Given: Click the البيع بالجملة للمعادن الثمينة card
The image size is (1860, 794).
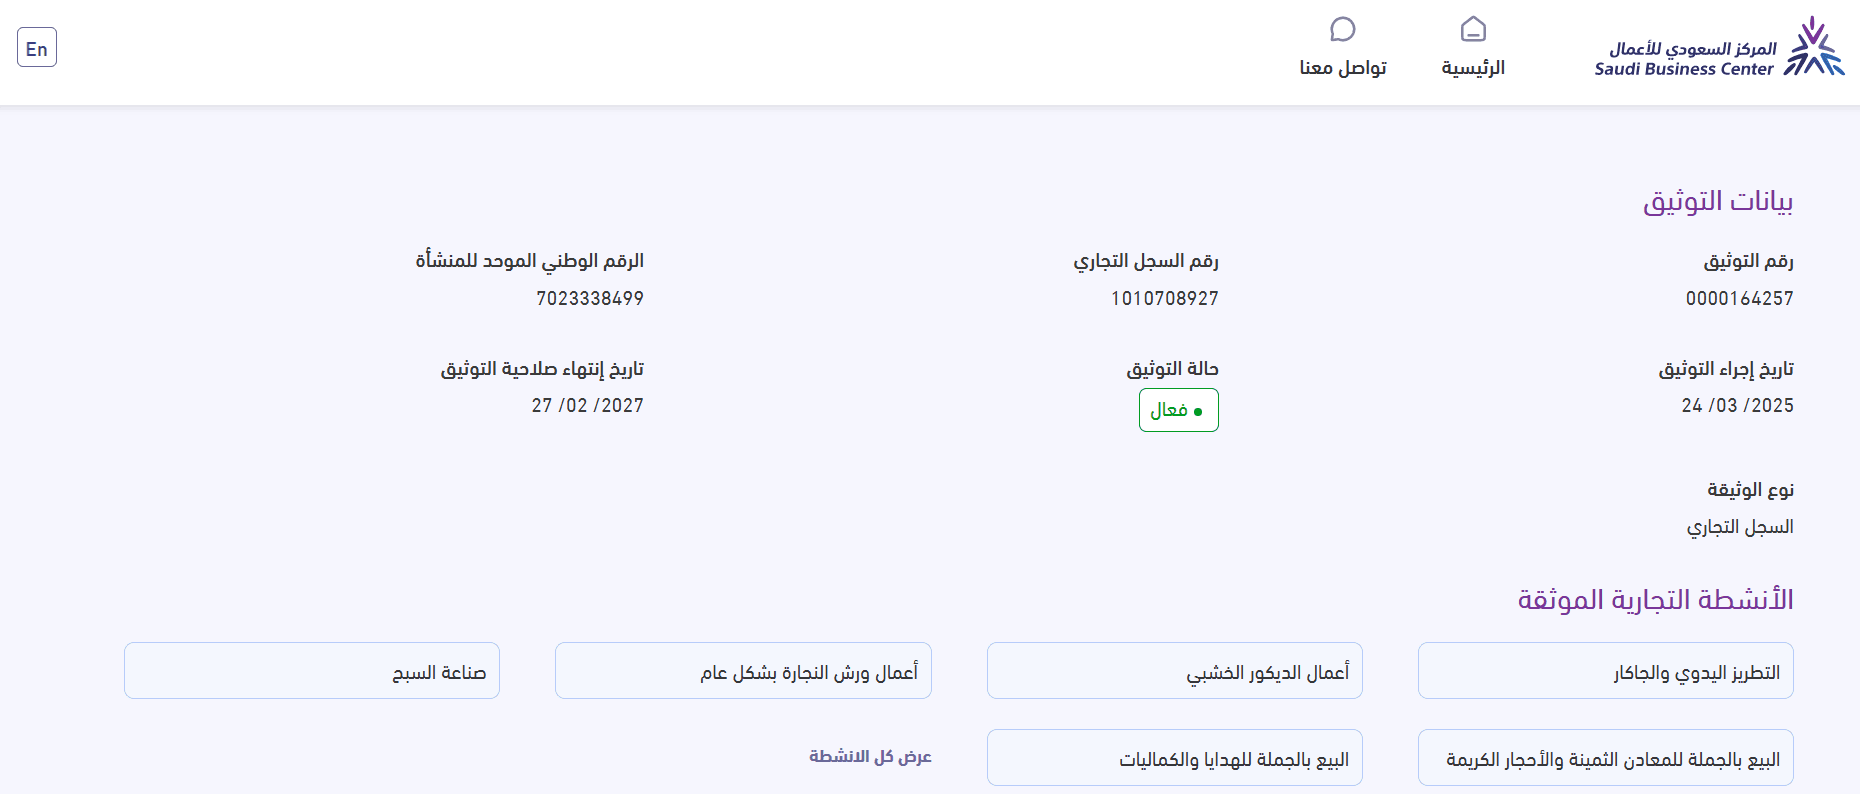Looking at the screenshot, I should [1605, 759].
